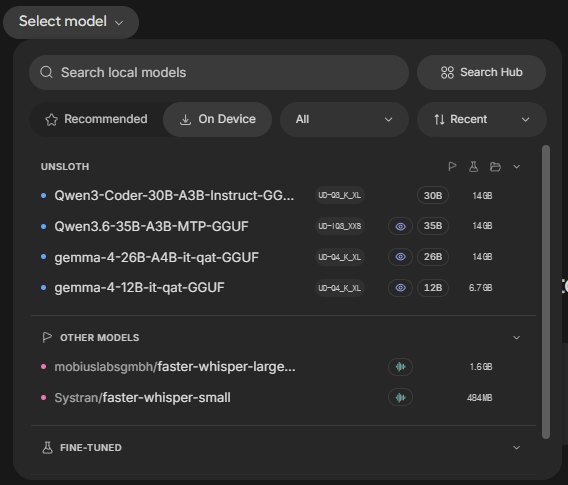Open the Select model dropdown

(71, 22)
